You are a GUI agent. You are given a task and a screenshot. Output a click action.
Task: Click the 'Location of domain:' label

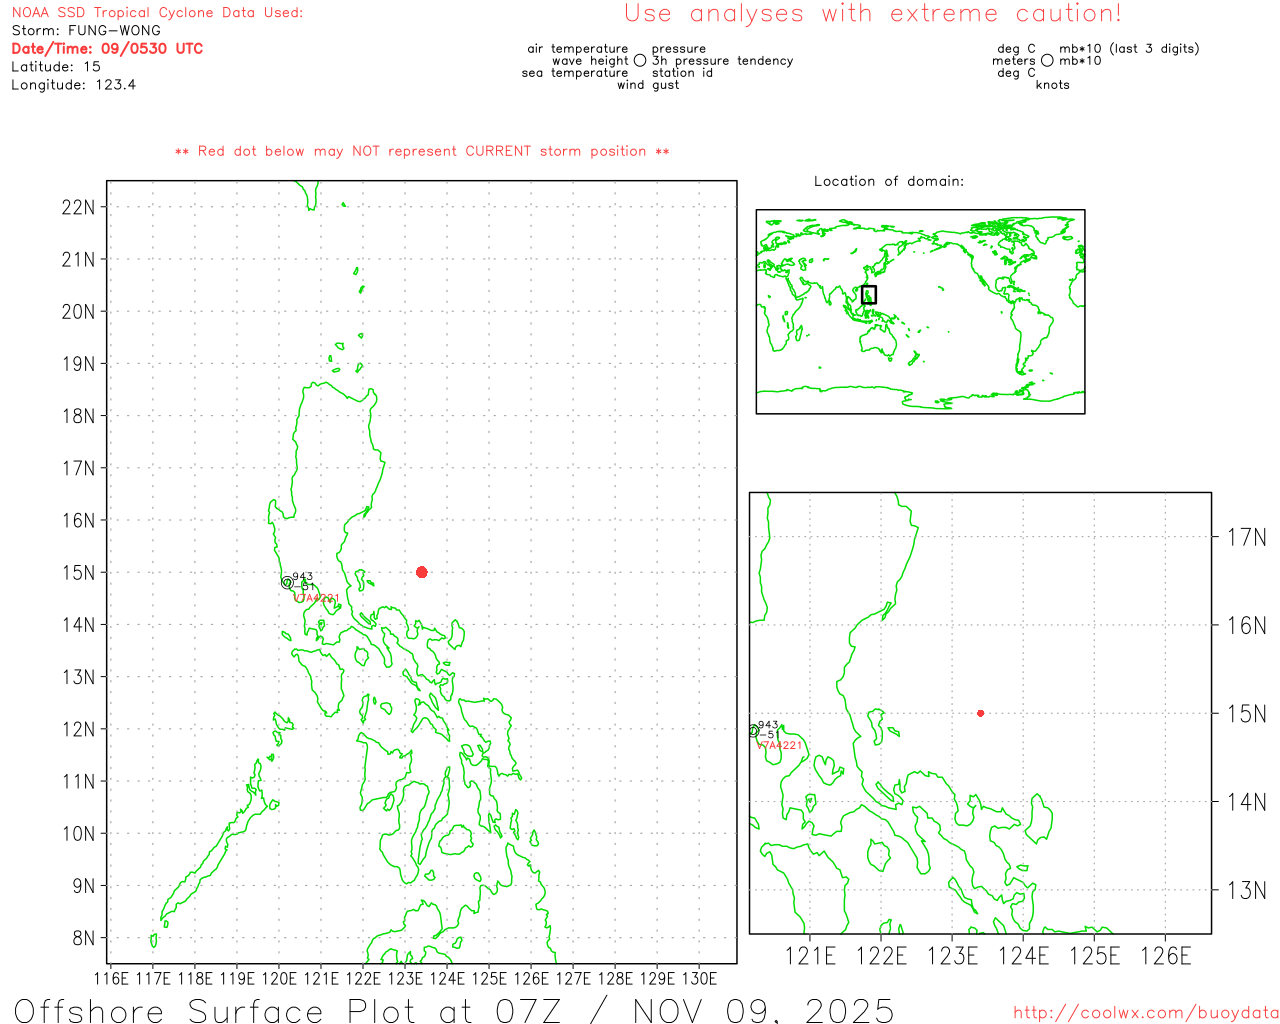click(x=889, y=181)
